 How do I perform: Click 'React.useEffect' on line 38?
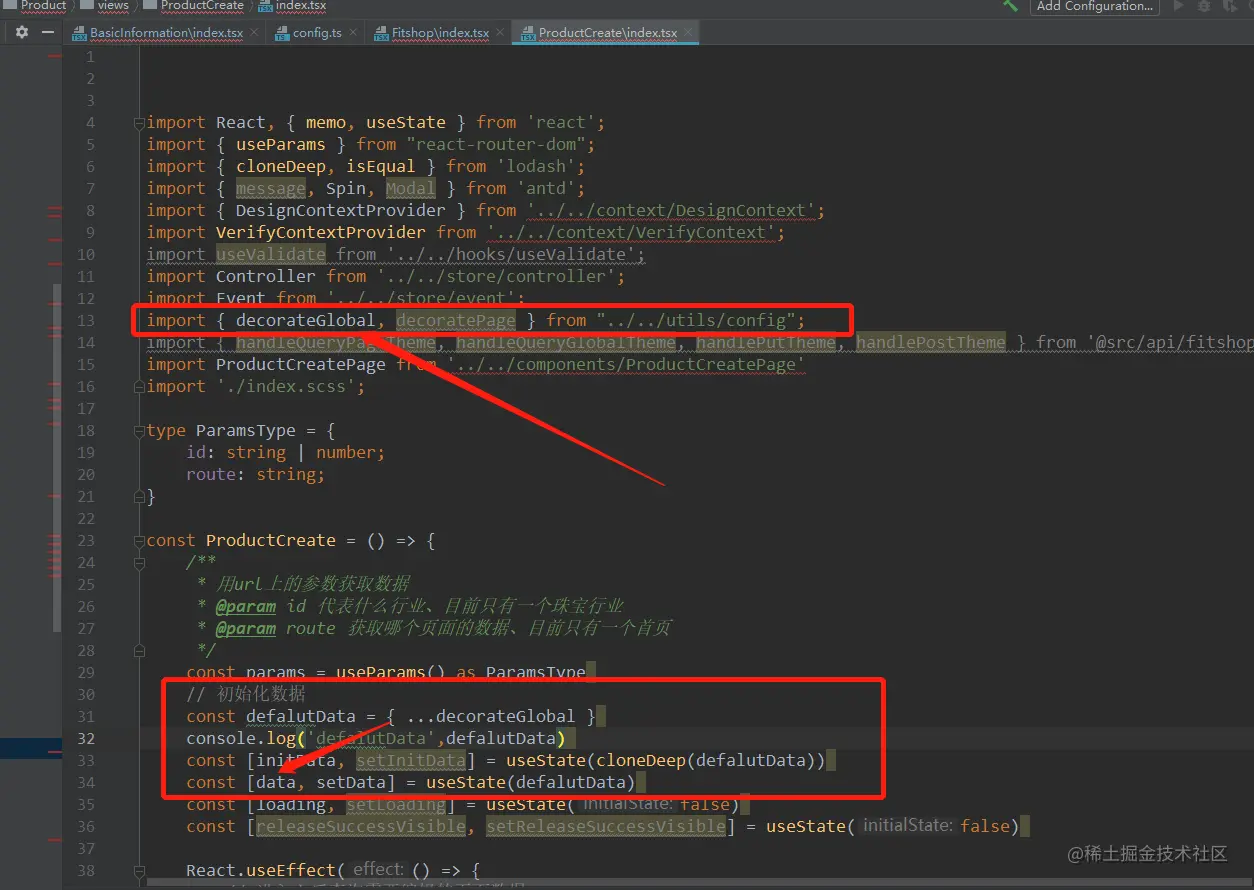point(261,870)
